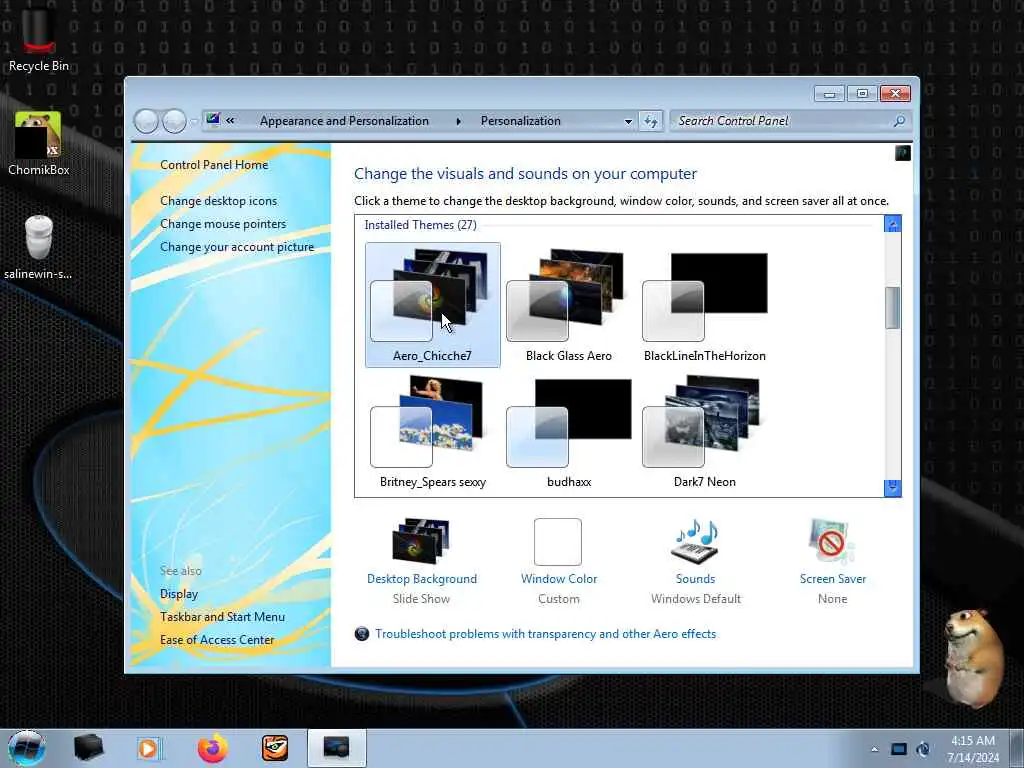1024x768 pixels.
Task: Close the Personalization window
Action: point(895,94)
